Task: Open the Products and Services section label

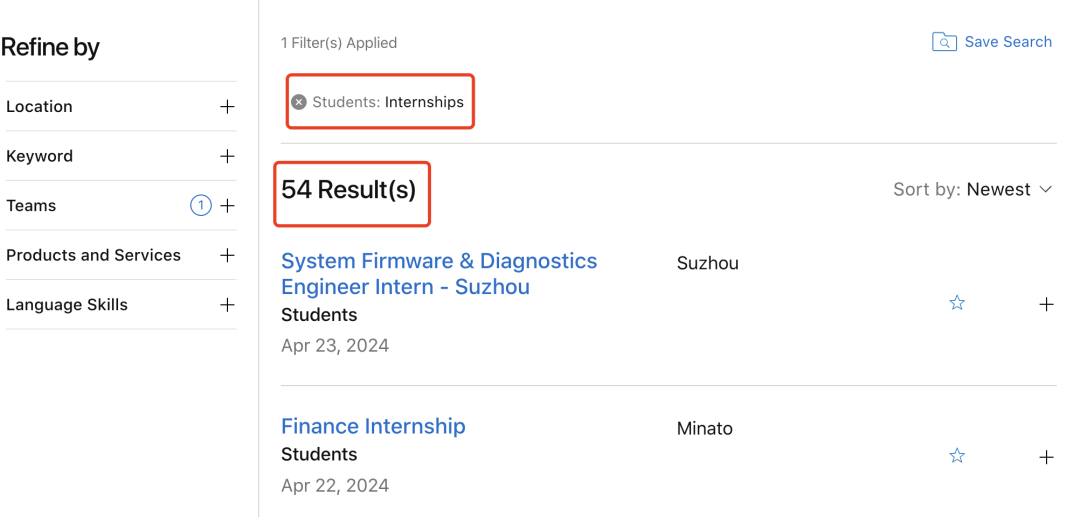Action: click(x=94, y=255)
